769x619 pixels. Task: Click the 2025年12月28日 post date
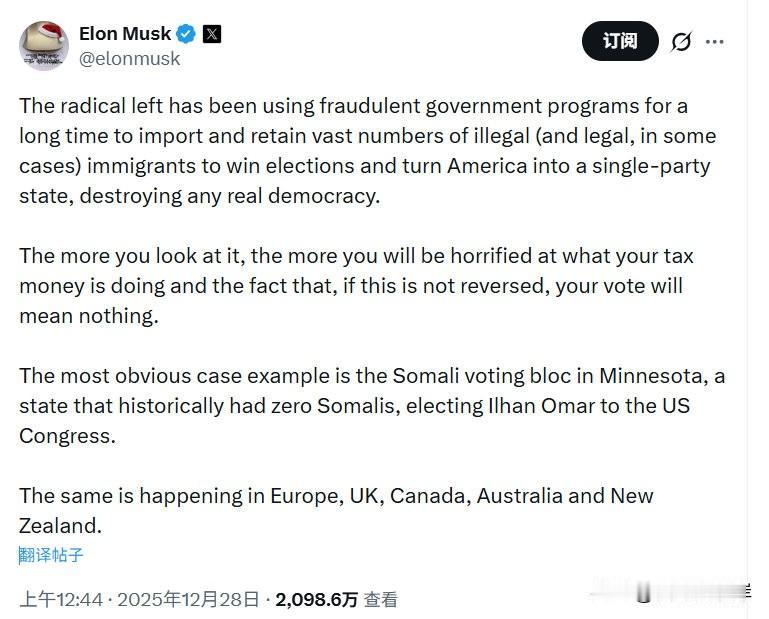pyautogui.click(x=189, y=599)
